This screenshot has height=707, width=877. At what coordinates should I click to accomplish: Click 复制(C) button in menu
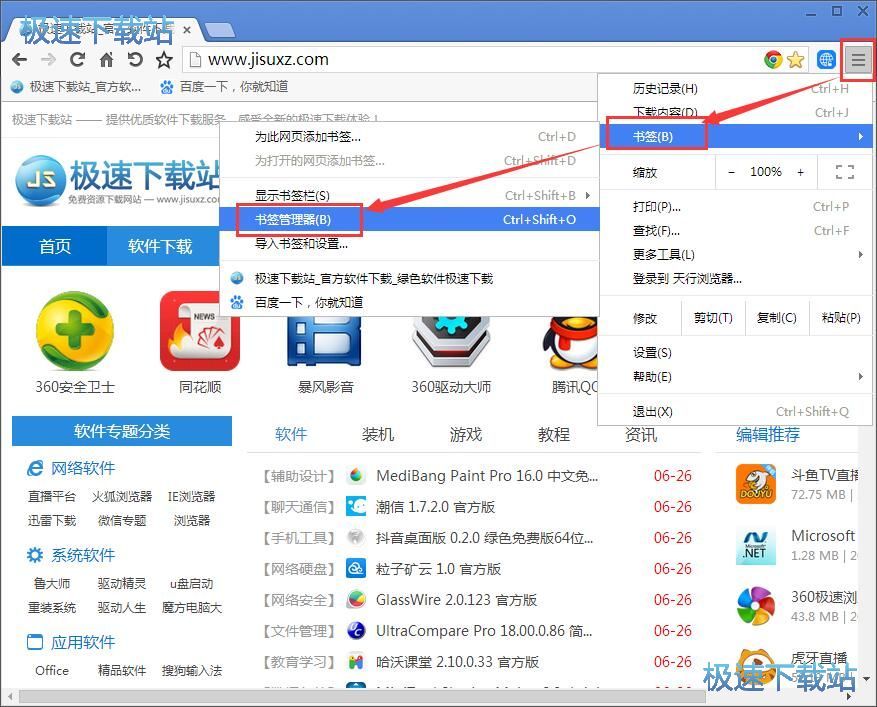pos(776,318)
